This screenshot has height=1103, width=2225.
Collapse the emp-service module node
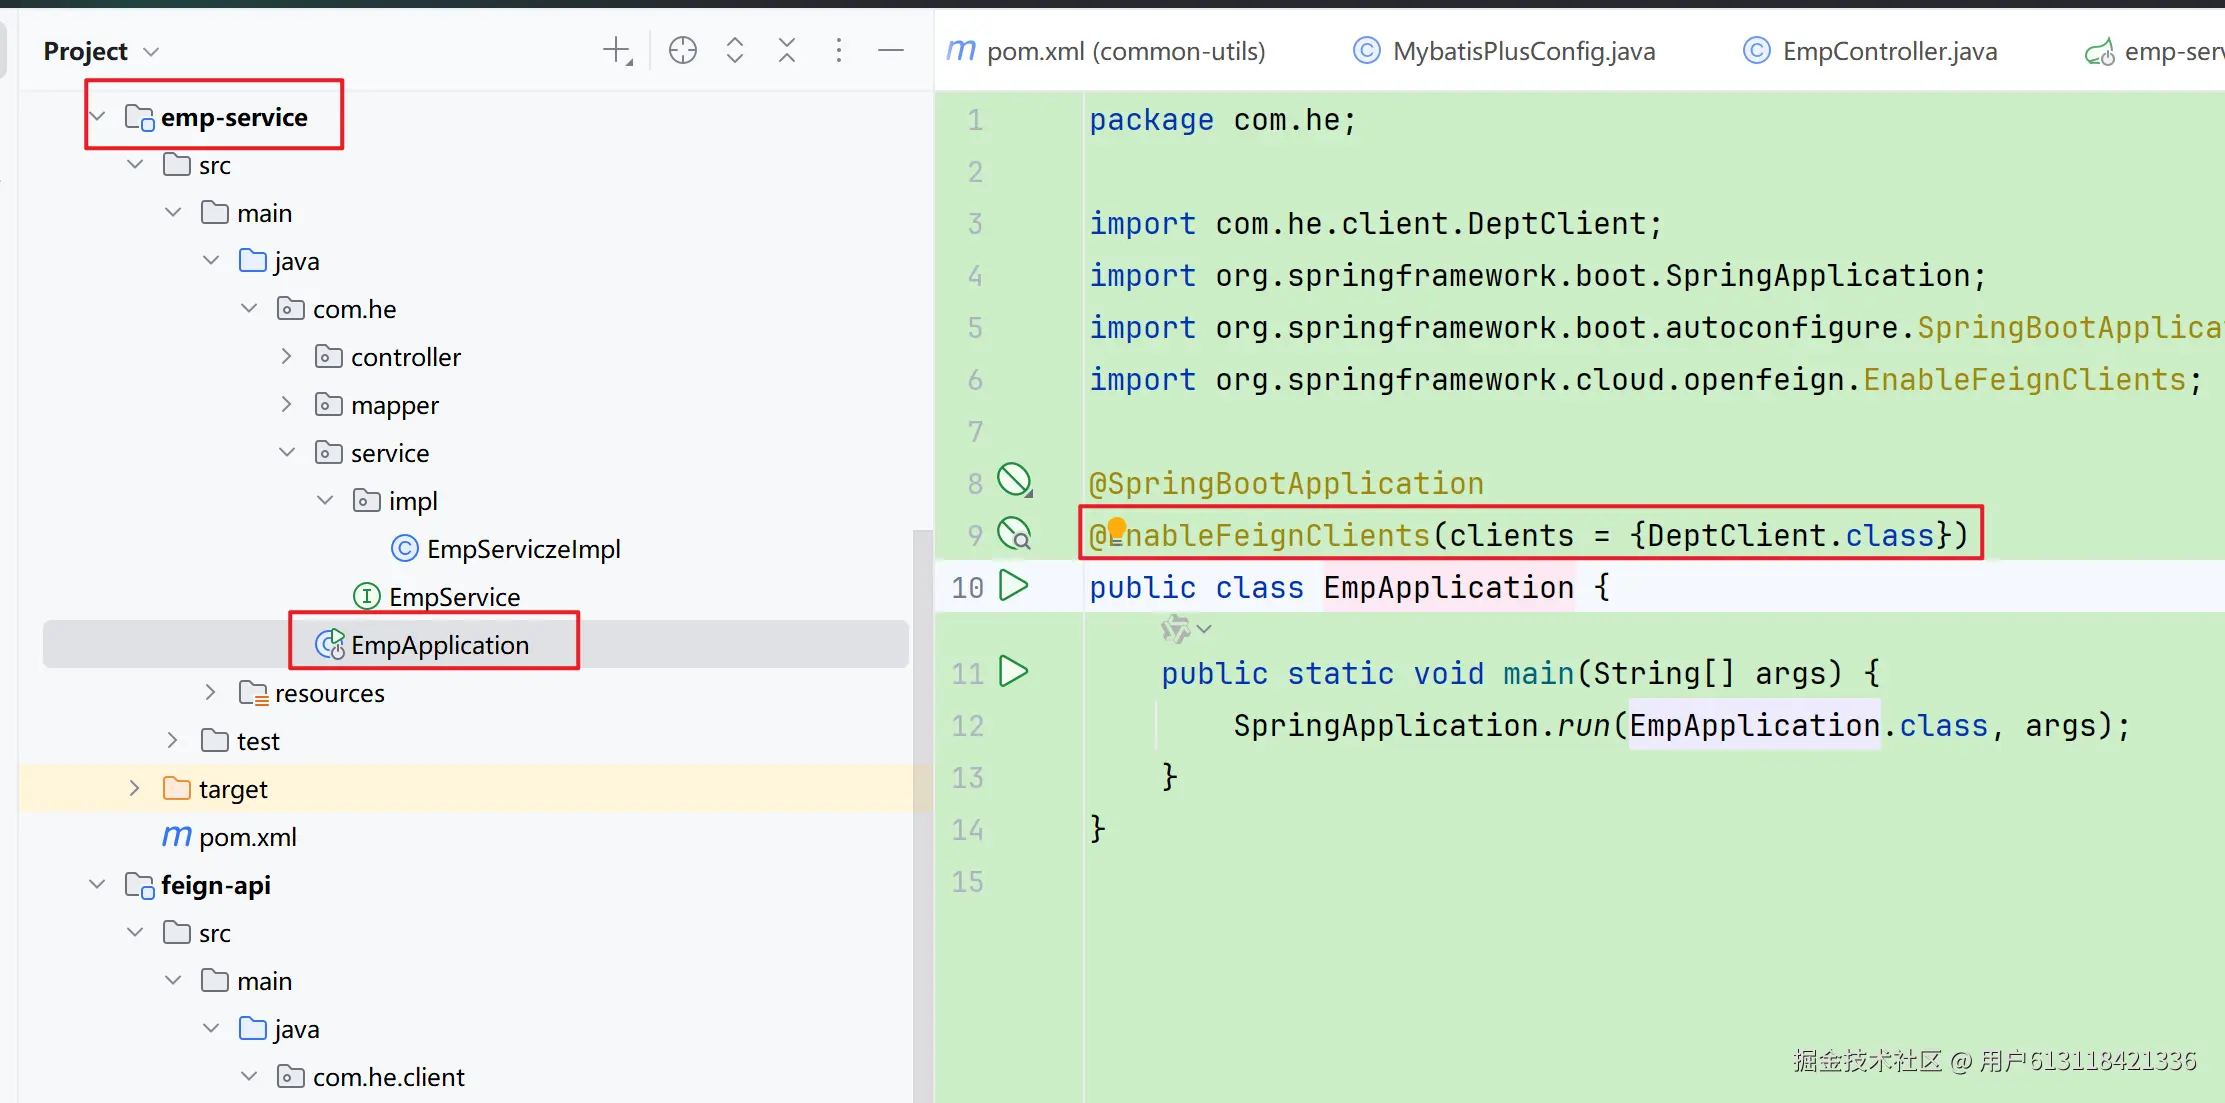pyautogui.click(x=98, y=117)
